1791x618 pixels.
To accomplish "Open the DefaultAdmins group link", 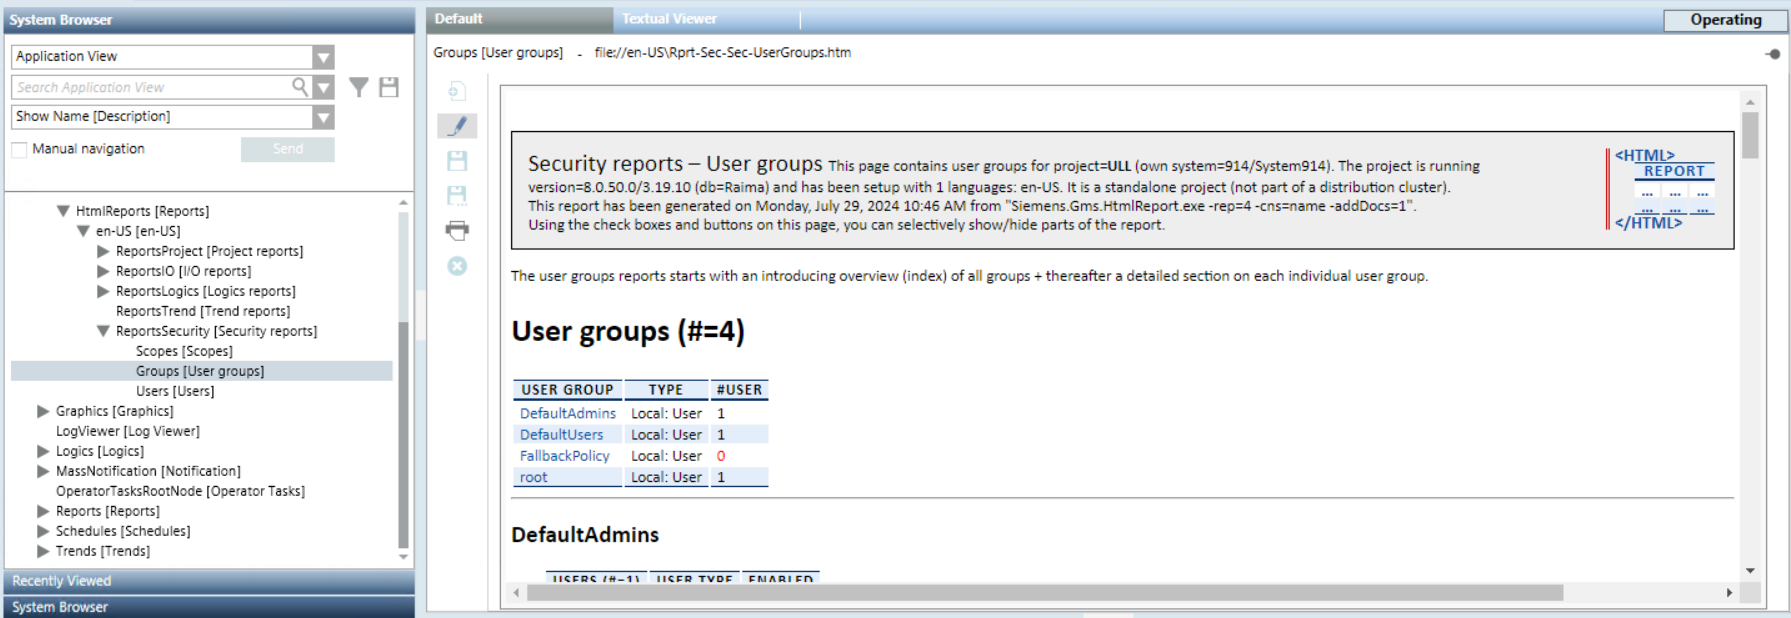I will click(x=567, y=413).
